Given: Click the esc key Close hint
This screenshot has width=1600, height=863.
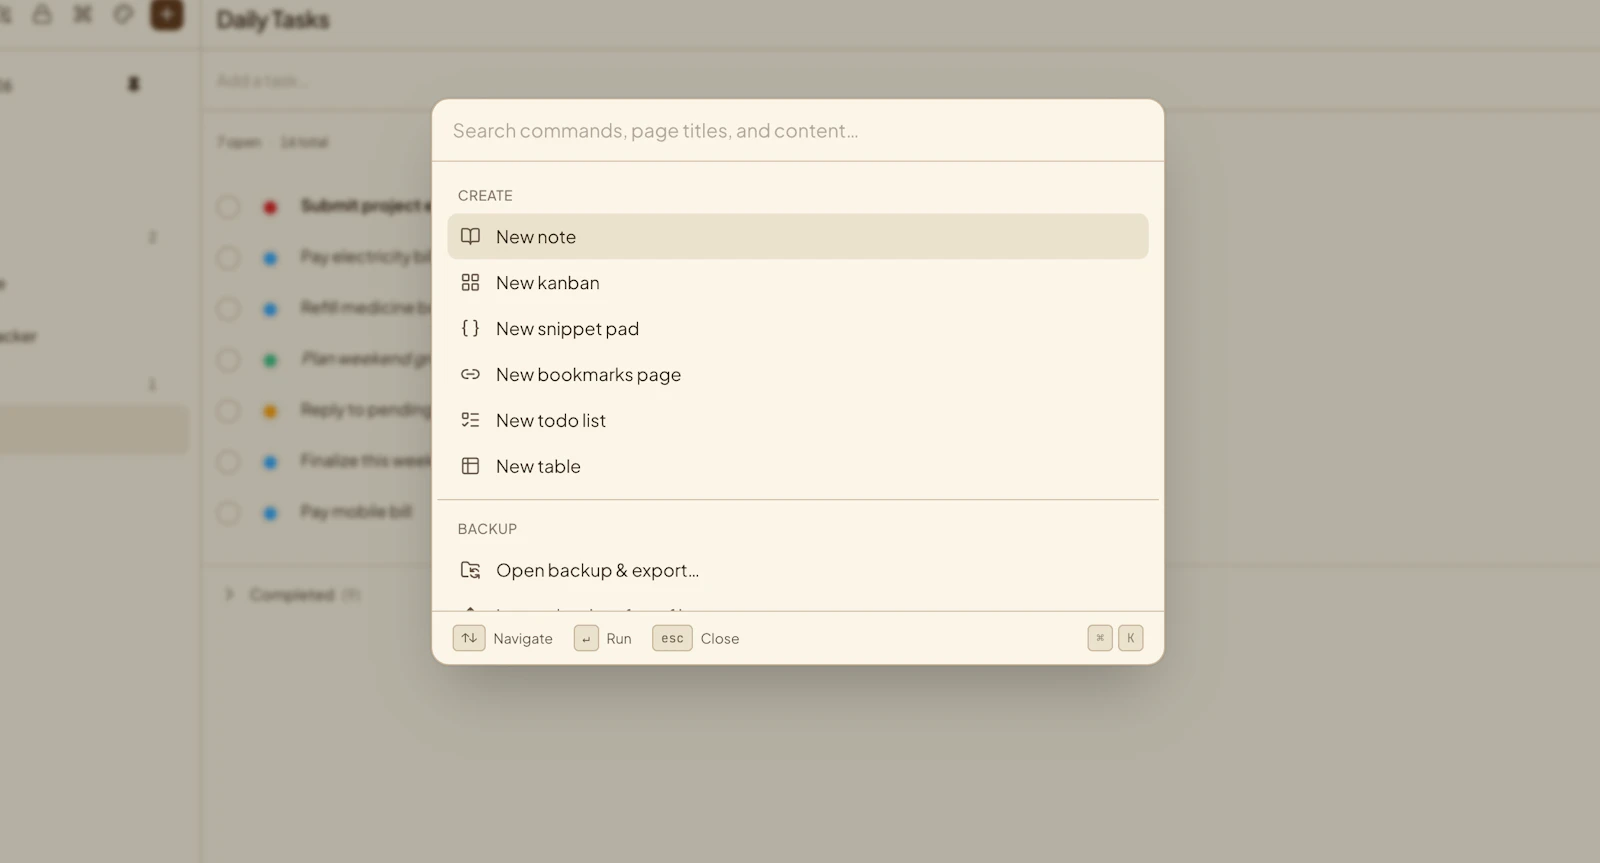Looking at the screenshot, I should pos(672,638).
